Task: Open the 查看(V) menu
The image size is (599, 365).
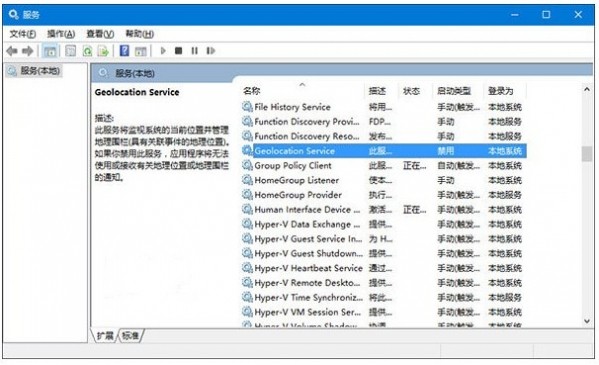Action: 100,34
